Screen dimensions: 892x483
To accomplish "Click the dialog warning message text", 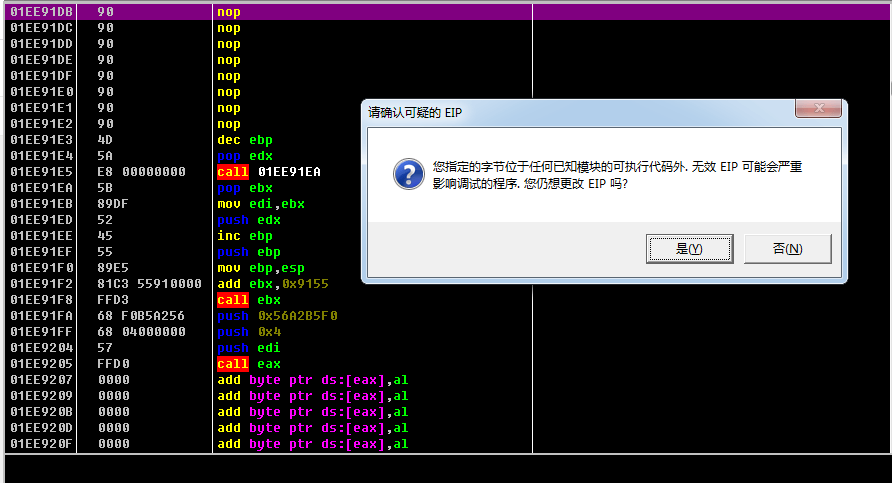I will click(x=617, y=175).
